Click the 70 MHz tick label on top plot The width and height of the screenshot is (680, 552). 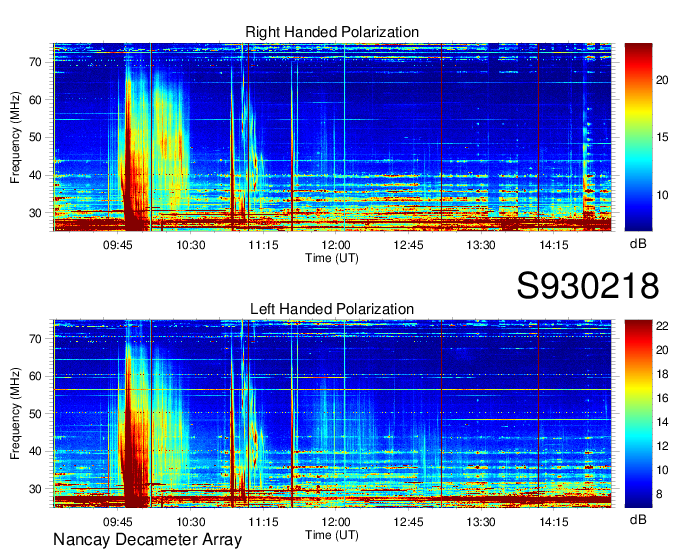tap(35, 62)
